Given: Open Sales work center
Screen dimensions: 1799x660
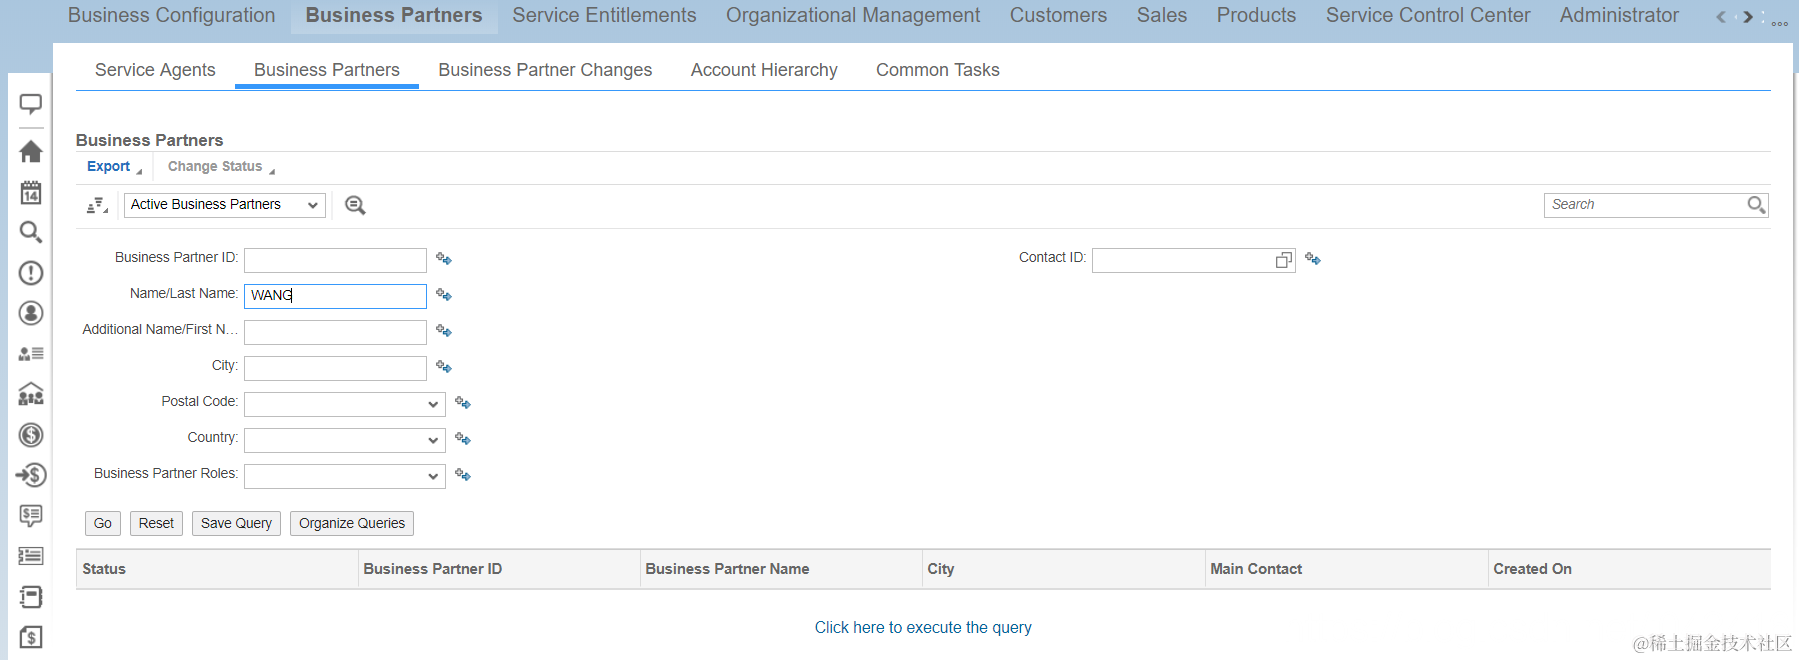Looking at the screenshot, I should [x=1162, y=15].
